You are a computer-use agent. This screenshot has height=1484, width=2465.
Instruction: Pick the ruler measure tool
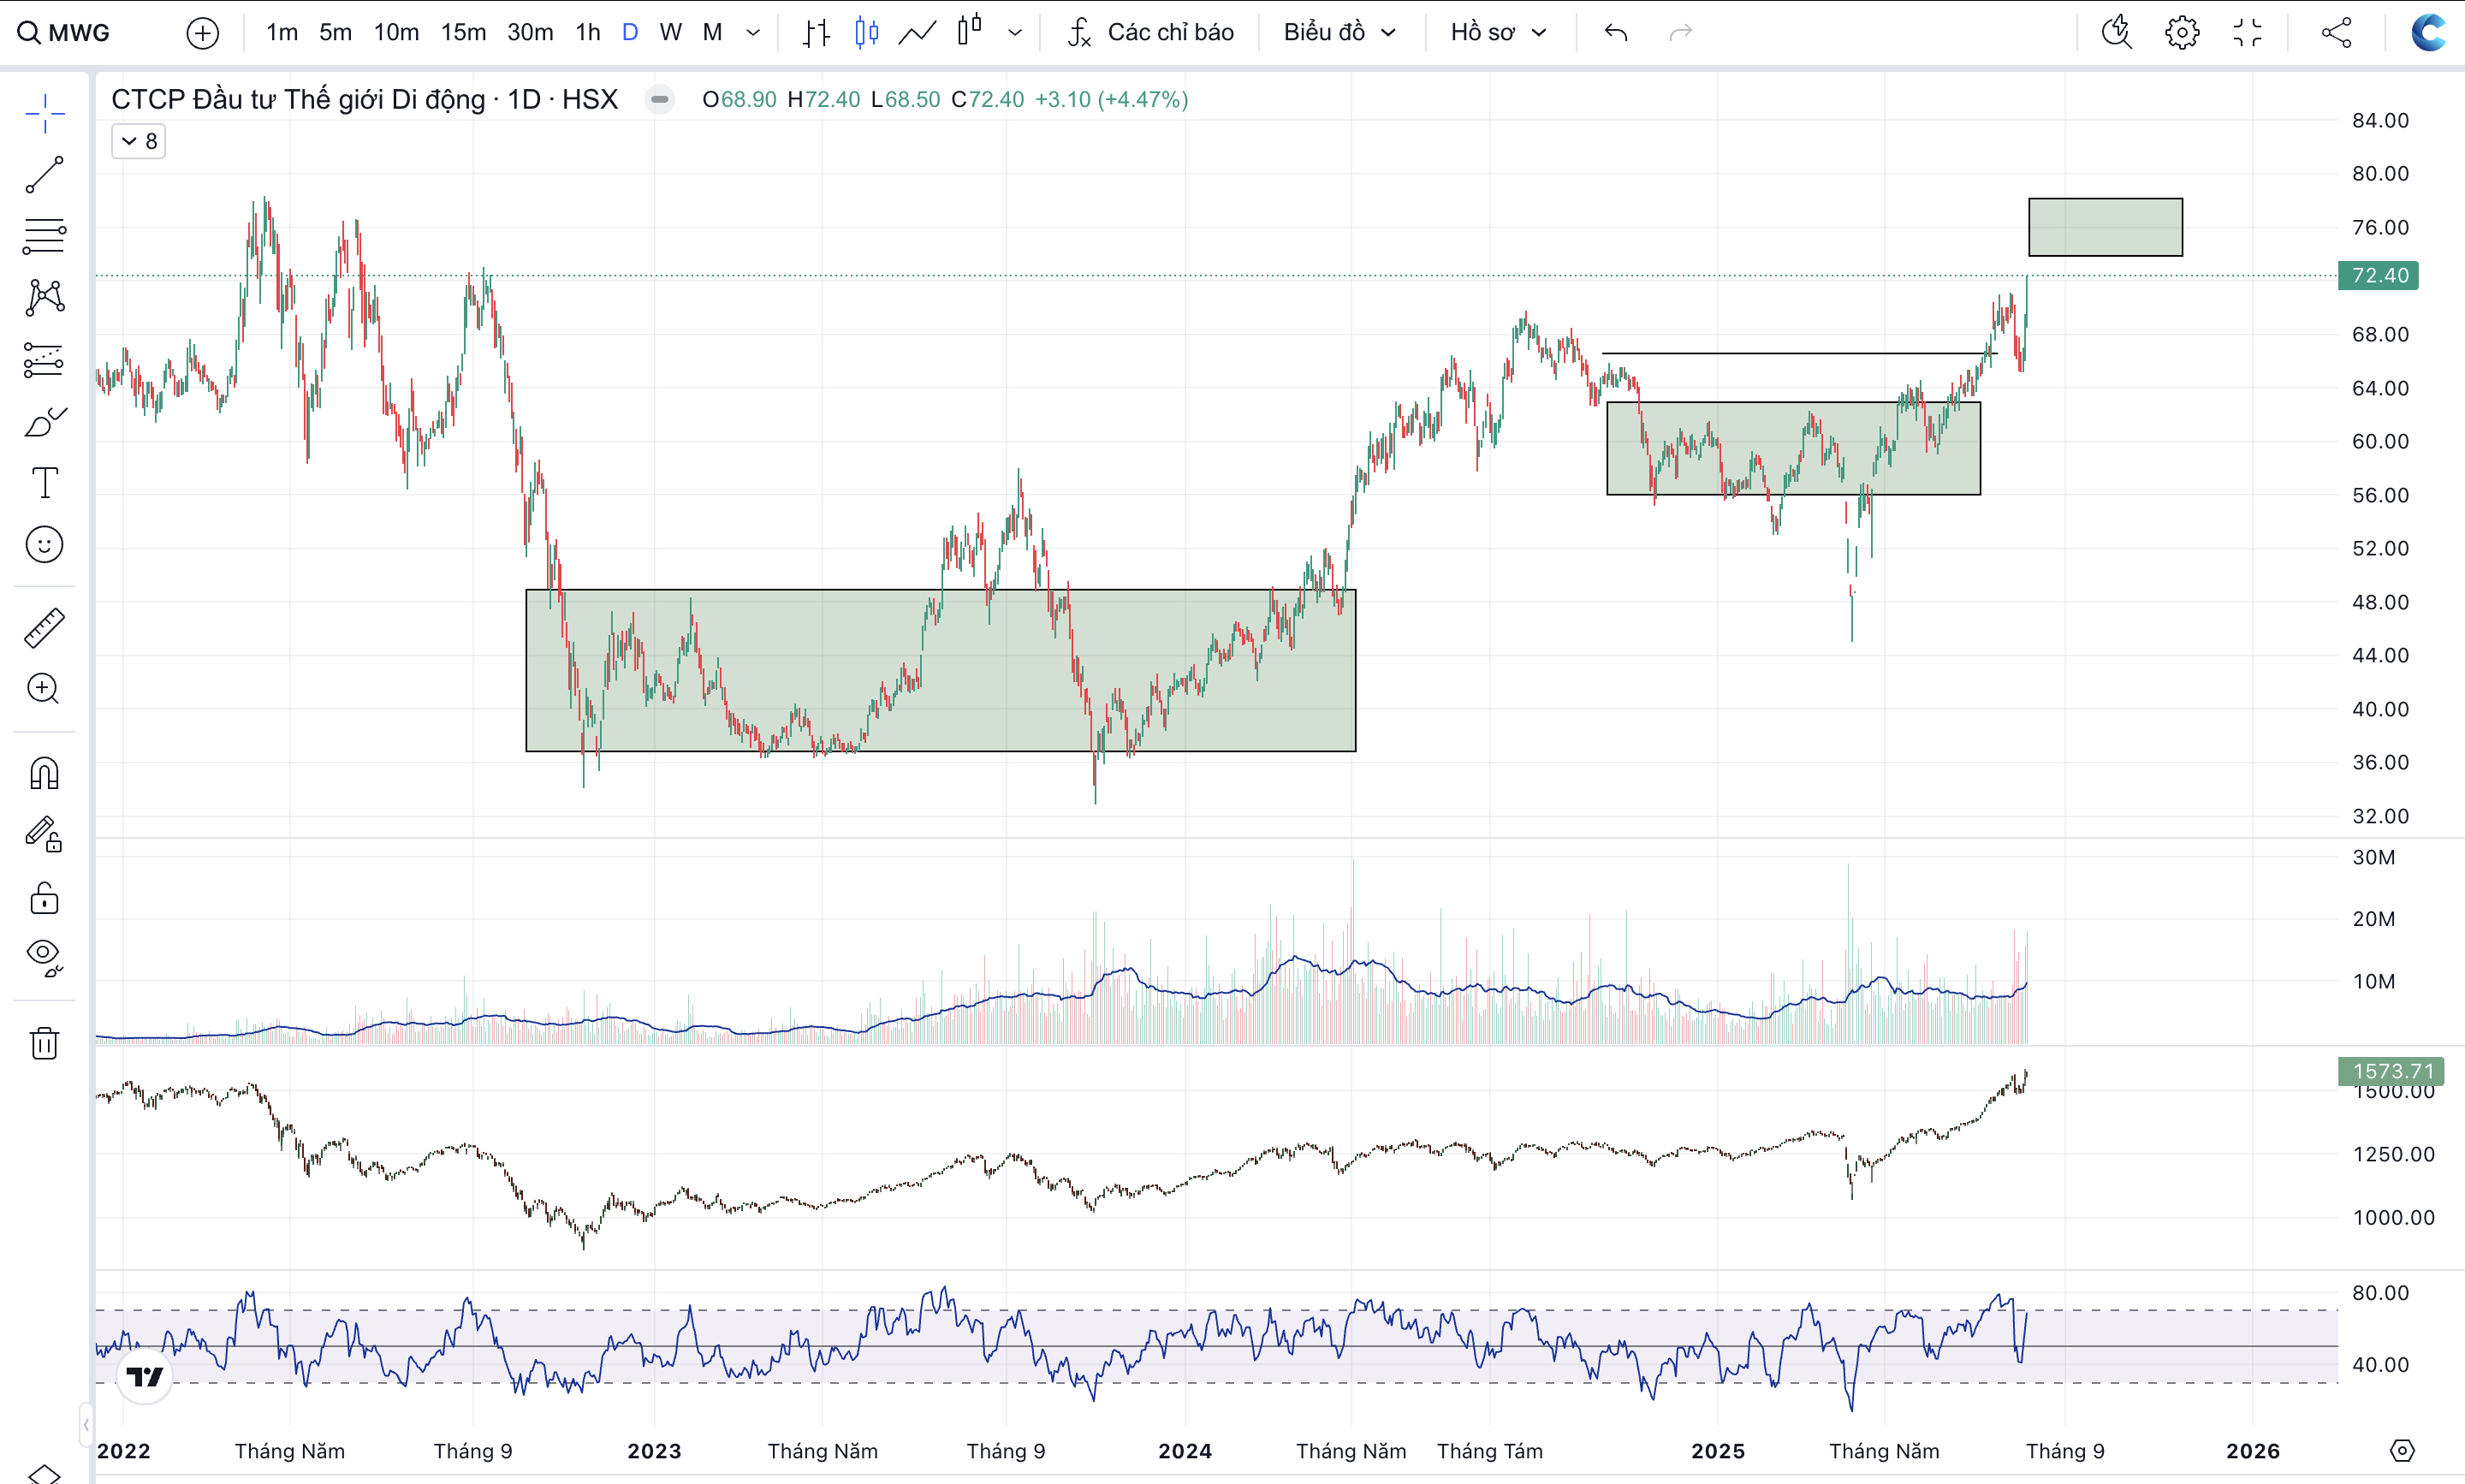(x=44, y=627)
